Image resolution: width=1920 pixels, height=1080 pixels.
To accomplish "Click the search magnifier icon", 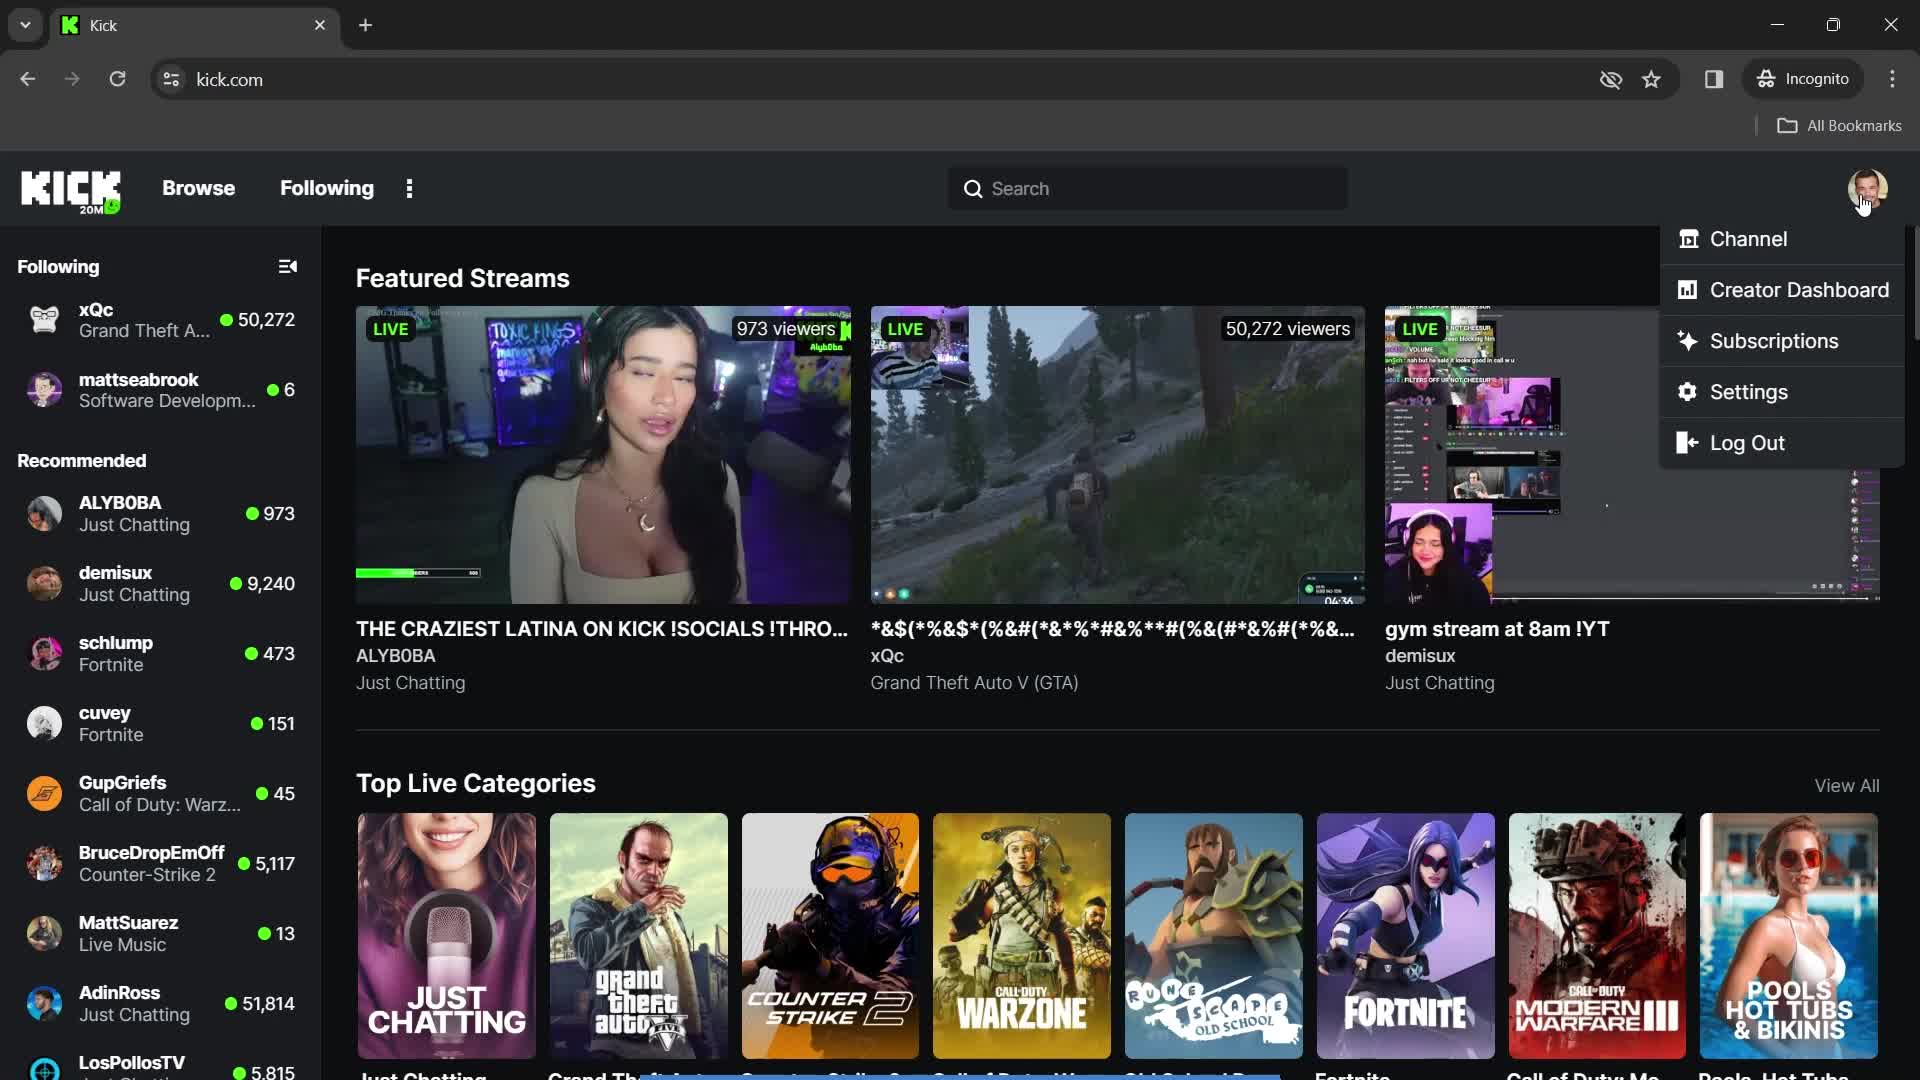I will pyautogui.click(x=972, y=189).
